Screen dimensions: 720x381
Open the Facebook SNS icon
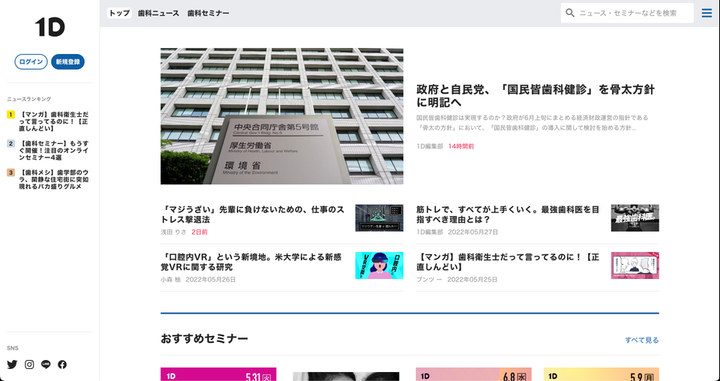click(62, 364)
